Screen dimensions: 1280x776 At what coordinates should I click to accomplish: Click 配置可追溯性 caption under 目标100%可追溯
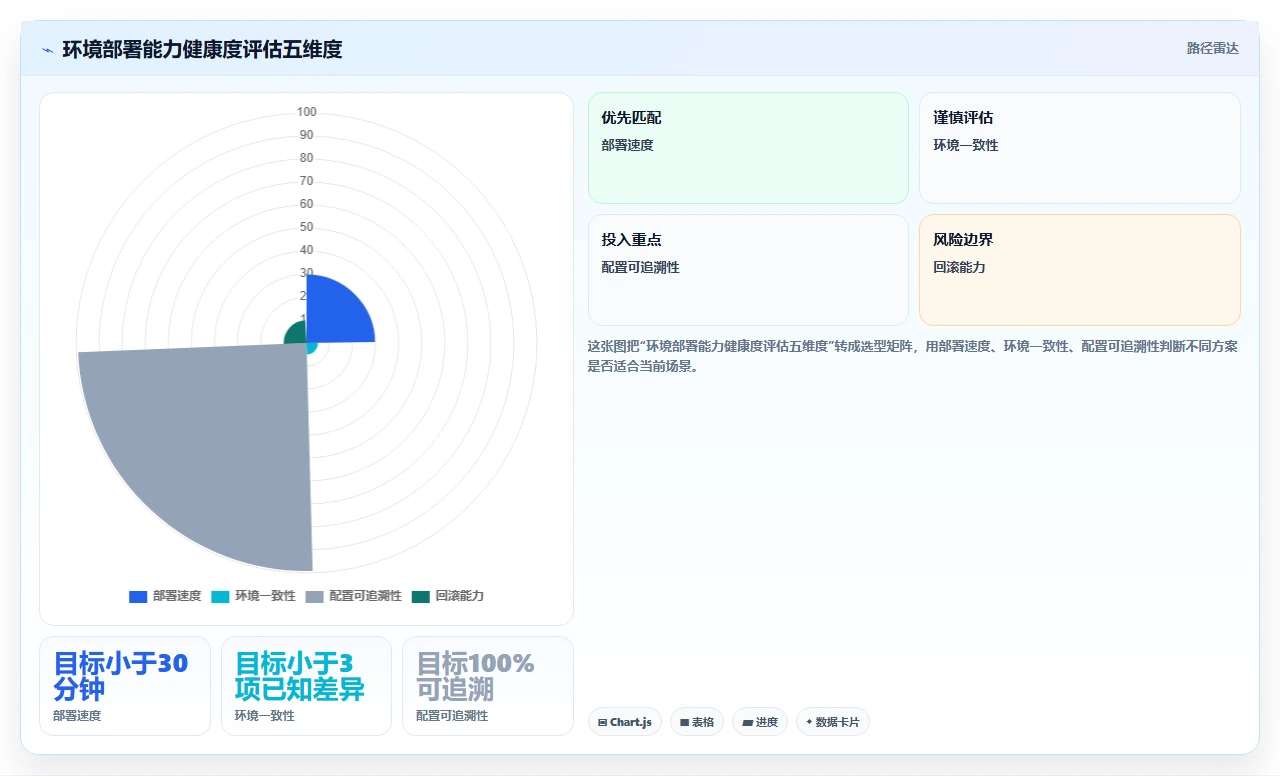coord(452,716)
